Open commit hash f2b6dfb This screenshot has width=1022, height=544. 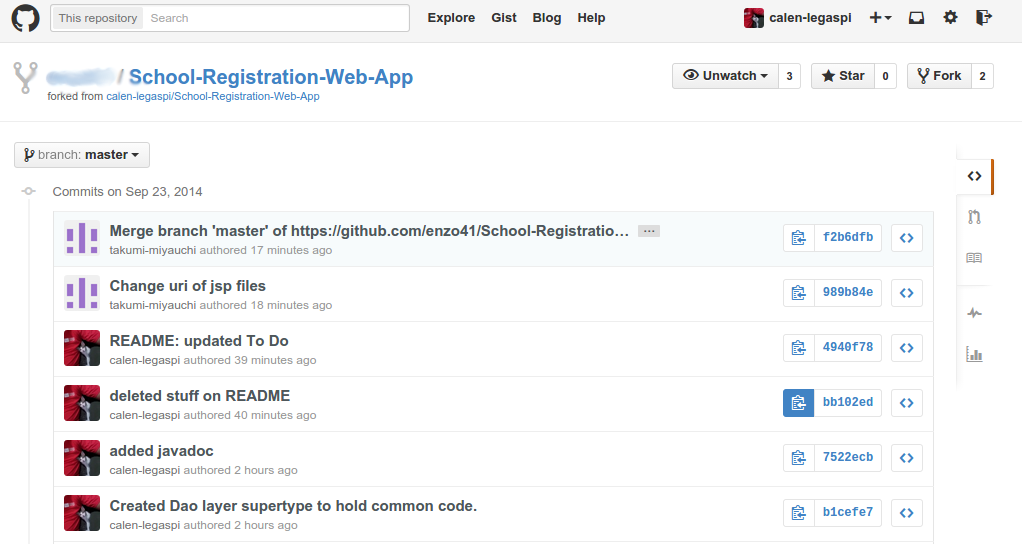coord(848,238)
